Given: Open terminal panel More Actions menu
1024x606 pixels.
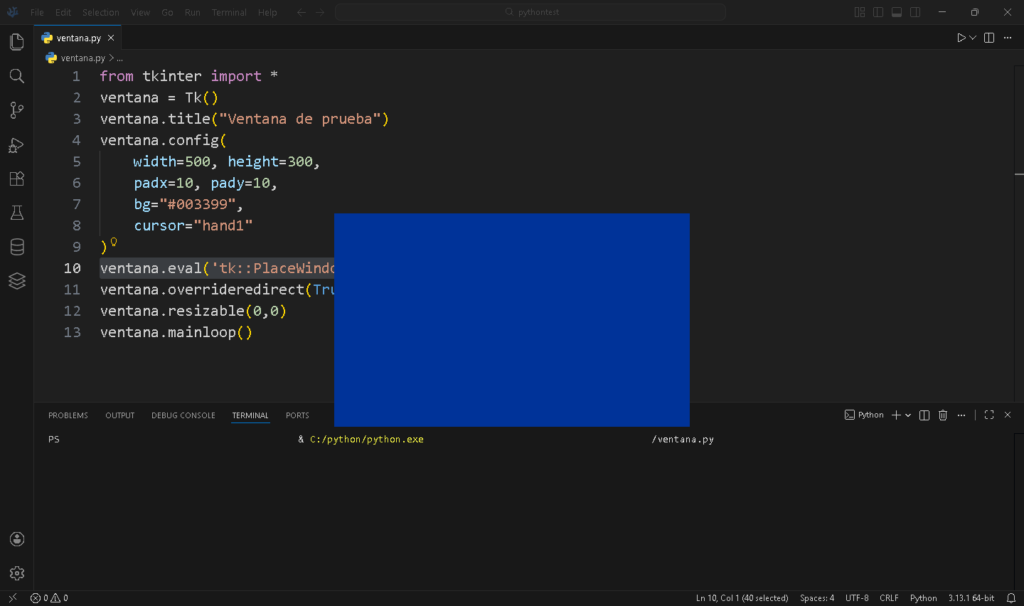Looking at the screenshot, I should pos(961,415).
